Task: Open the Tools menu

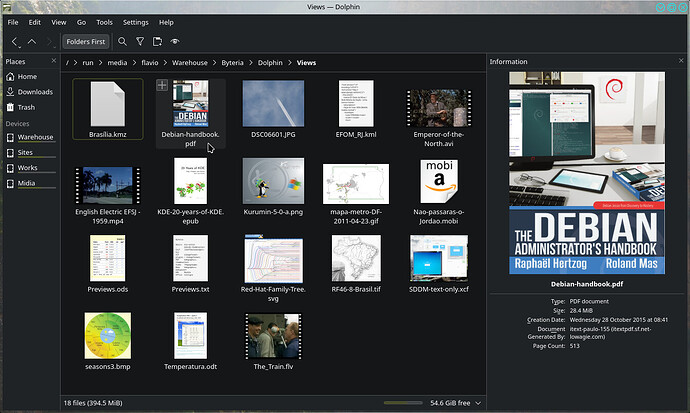Action: tap(104, 22)
